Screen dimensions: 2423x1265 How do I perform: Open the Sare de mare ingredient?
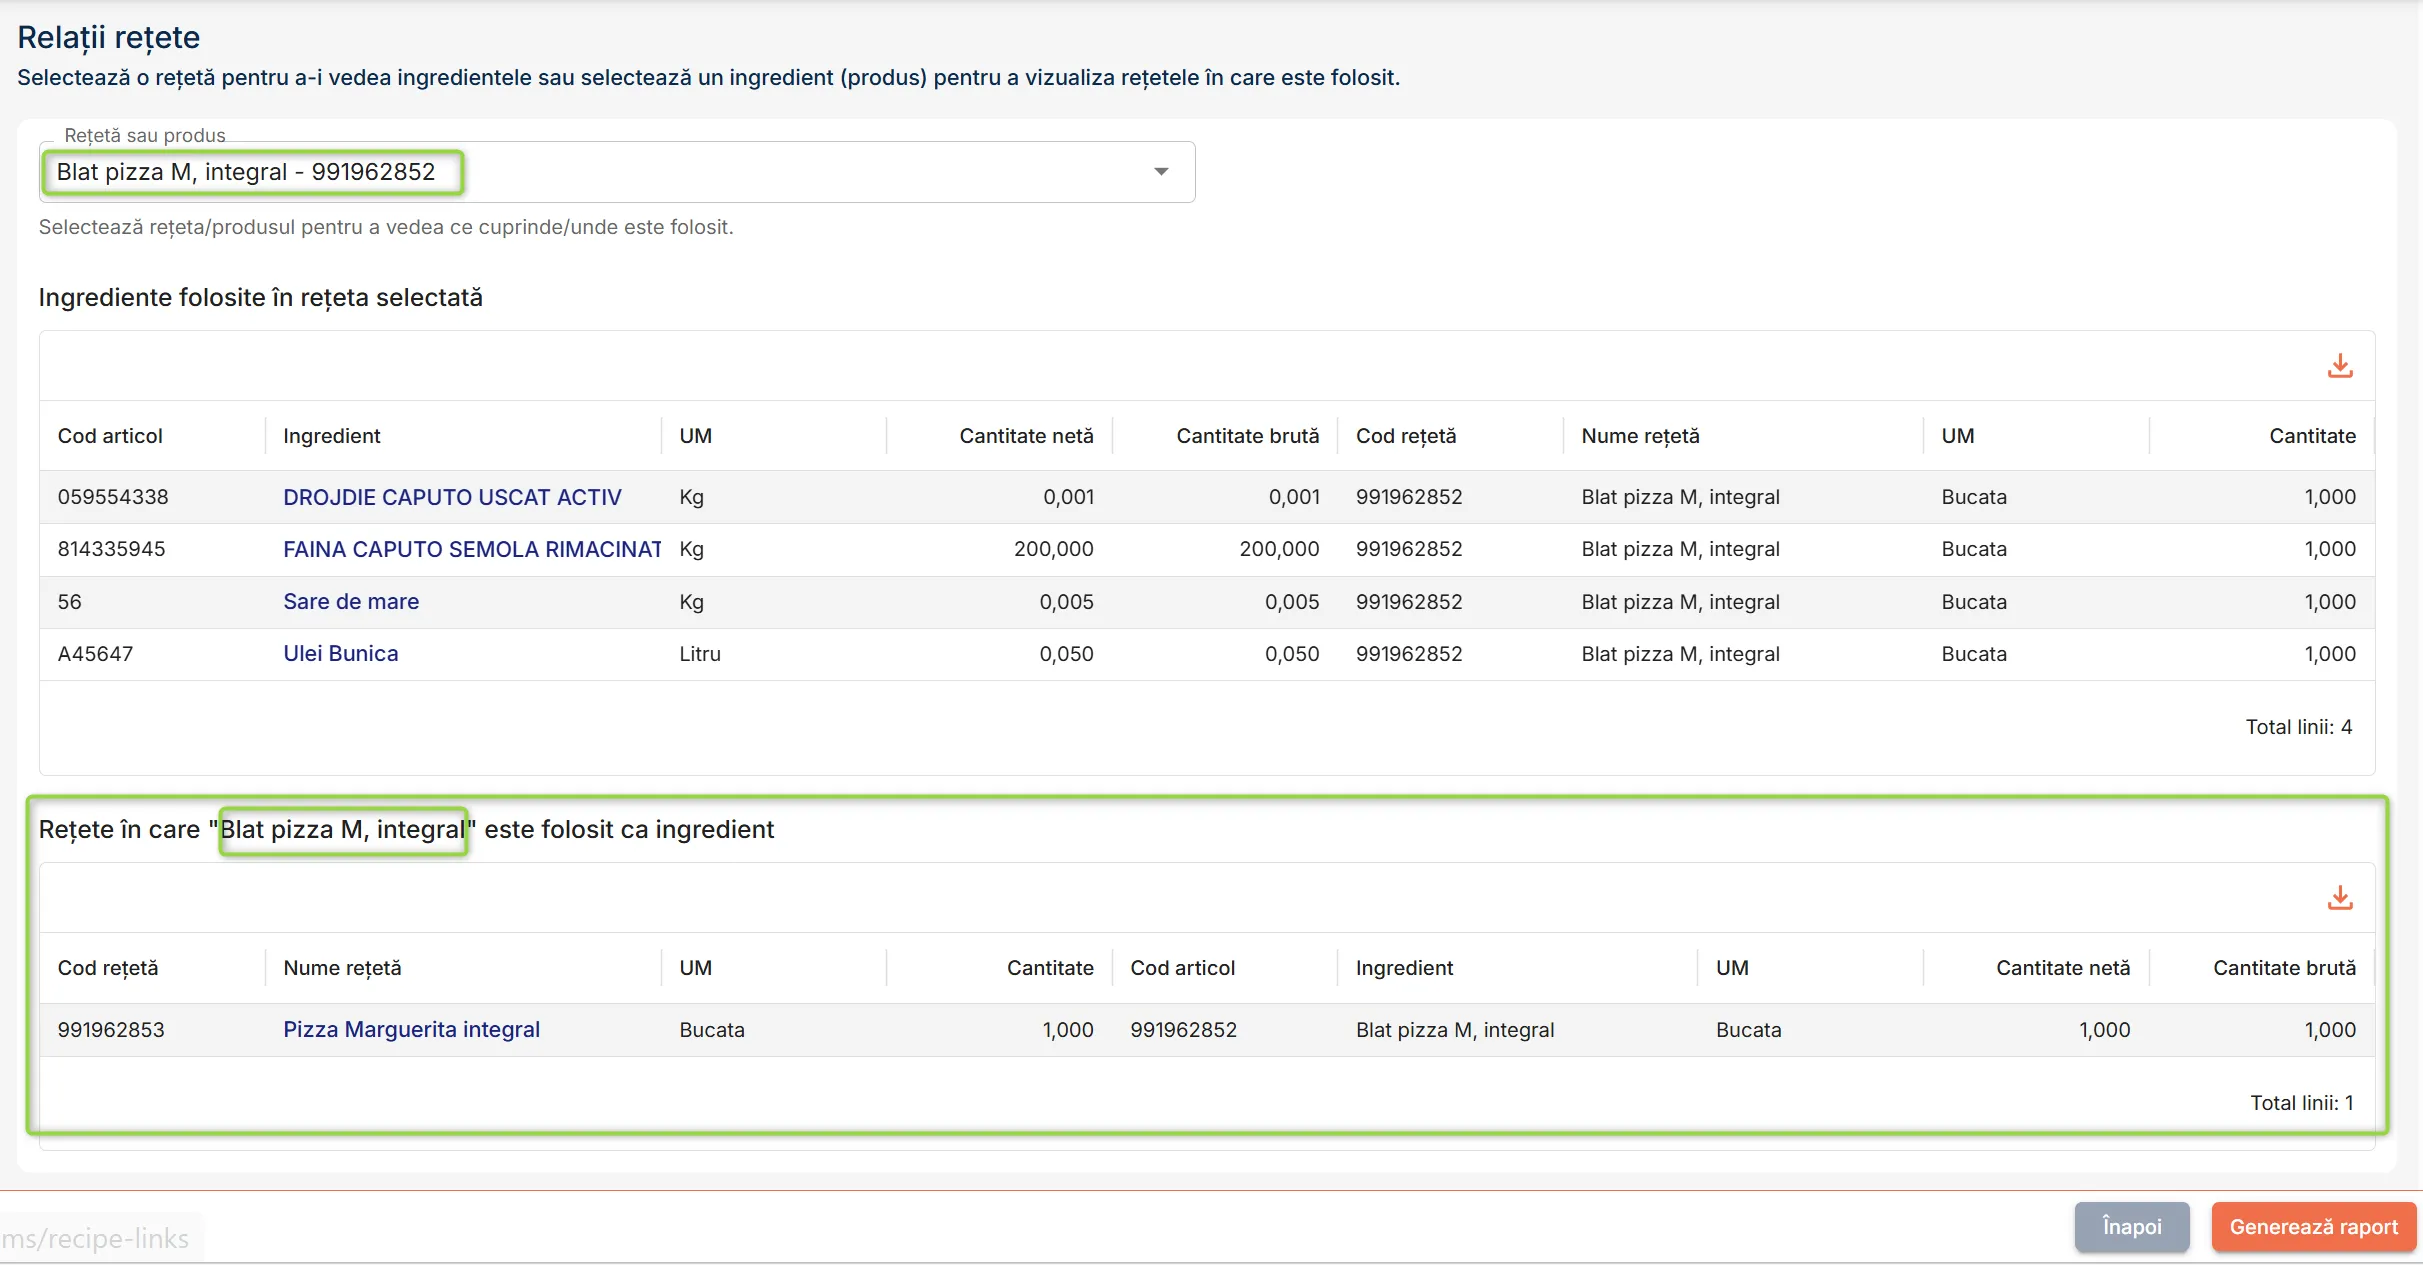[351, 601]
